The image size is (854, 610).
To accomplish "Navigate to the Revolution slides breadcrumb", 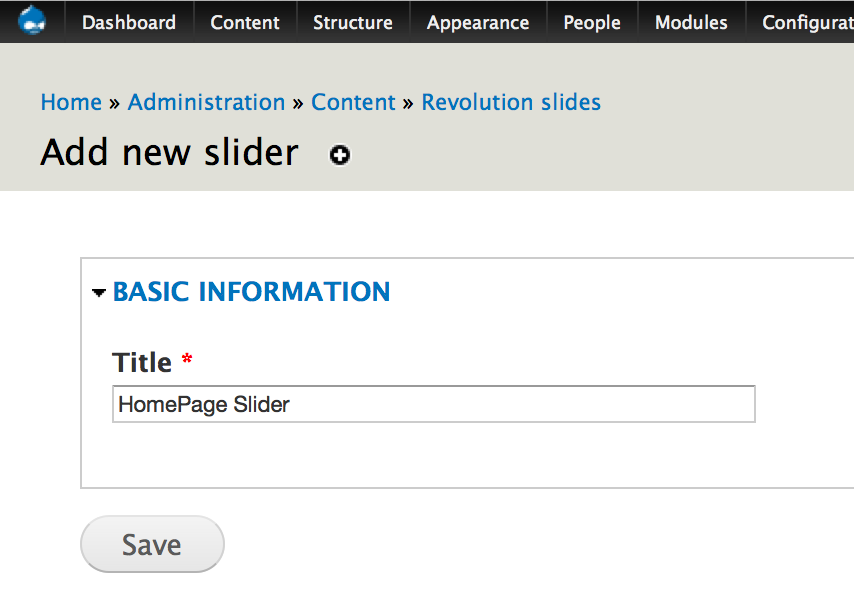I will 511,102.
